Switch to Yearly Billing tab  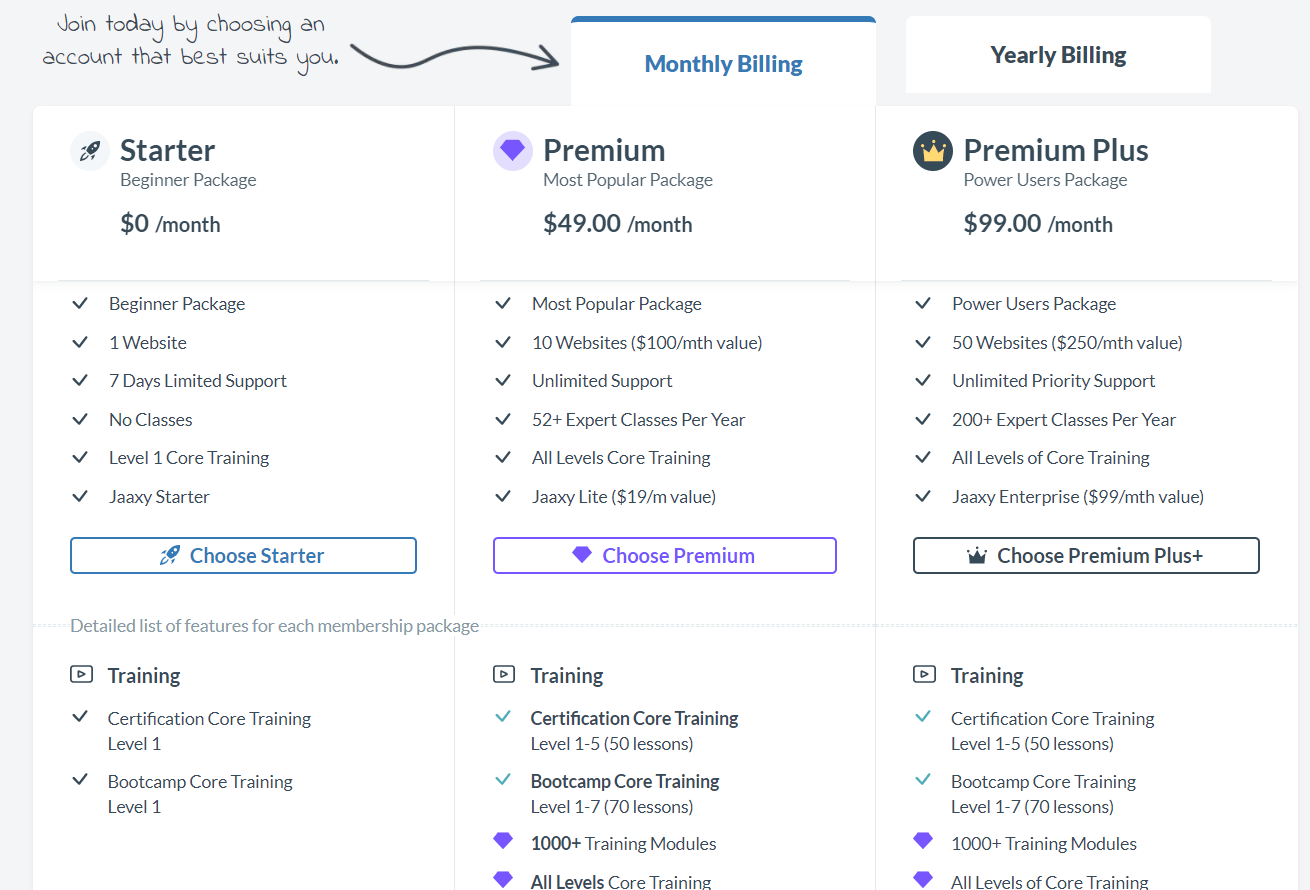click(x=1058, y=55)
